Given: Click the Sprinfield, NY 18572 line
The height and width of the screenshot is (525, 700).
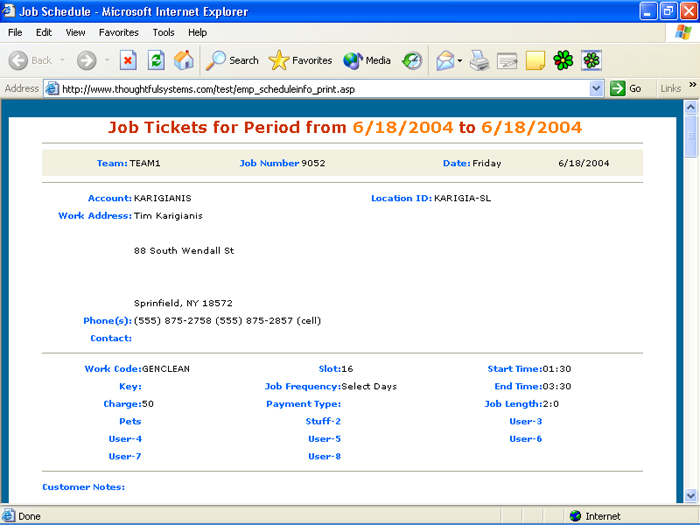Looking at the screenshot, I should 183,303.
